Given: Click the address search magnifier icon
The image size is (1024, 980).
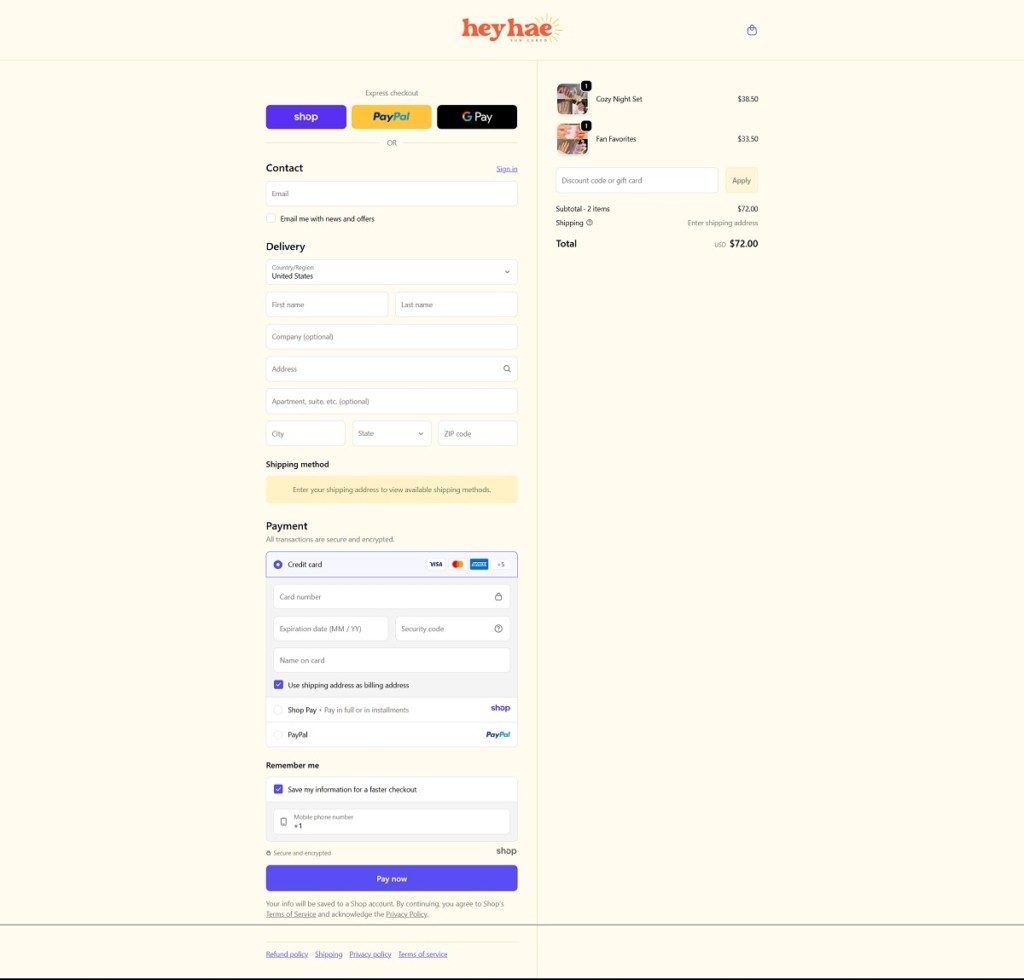Looking at the screenshot, I should pyautogui.click(x=506, y=369).
